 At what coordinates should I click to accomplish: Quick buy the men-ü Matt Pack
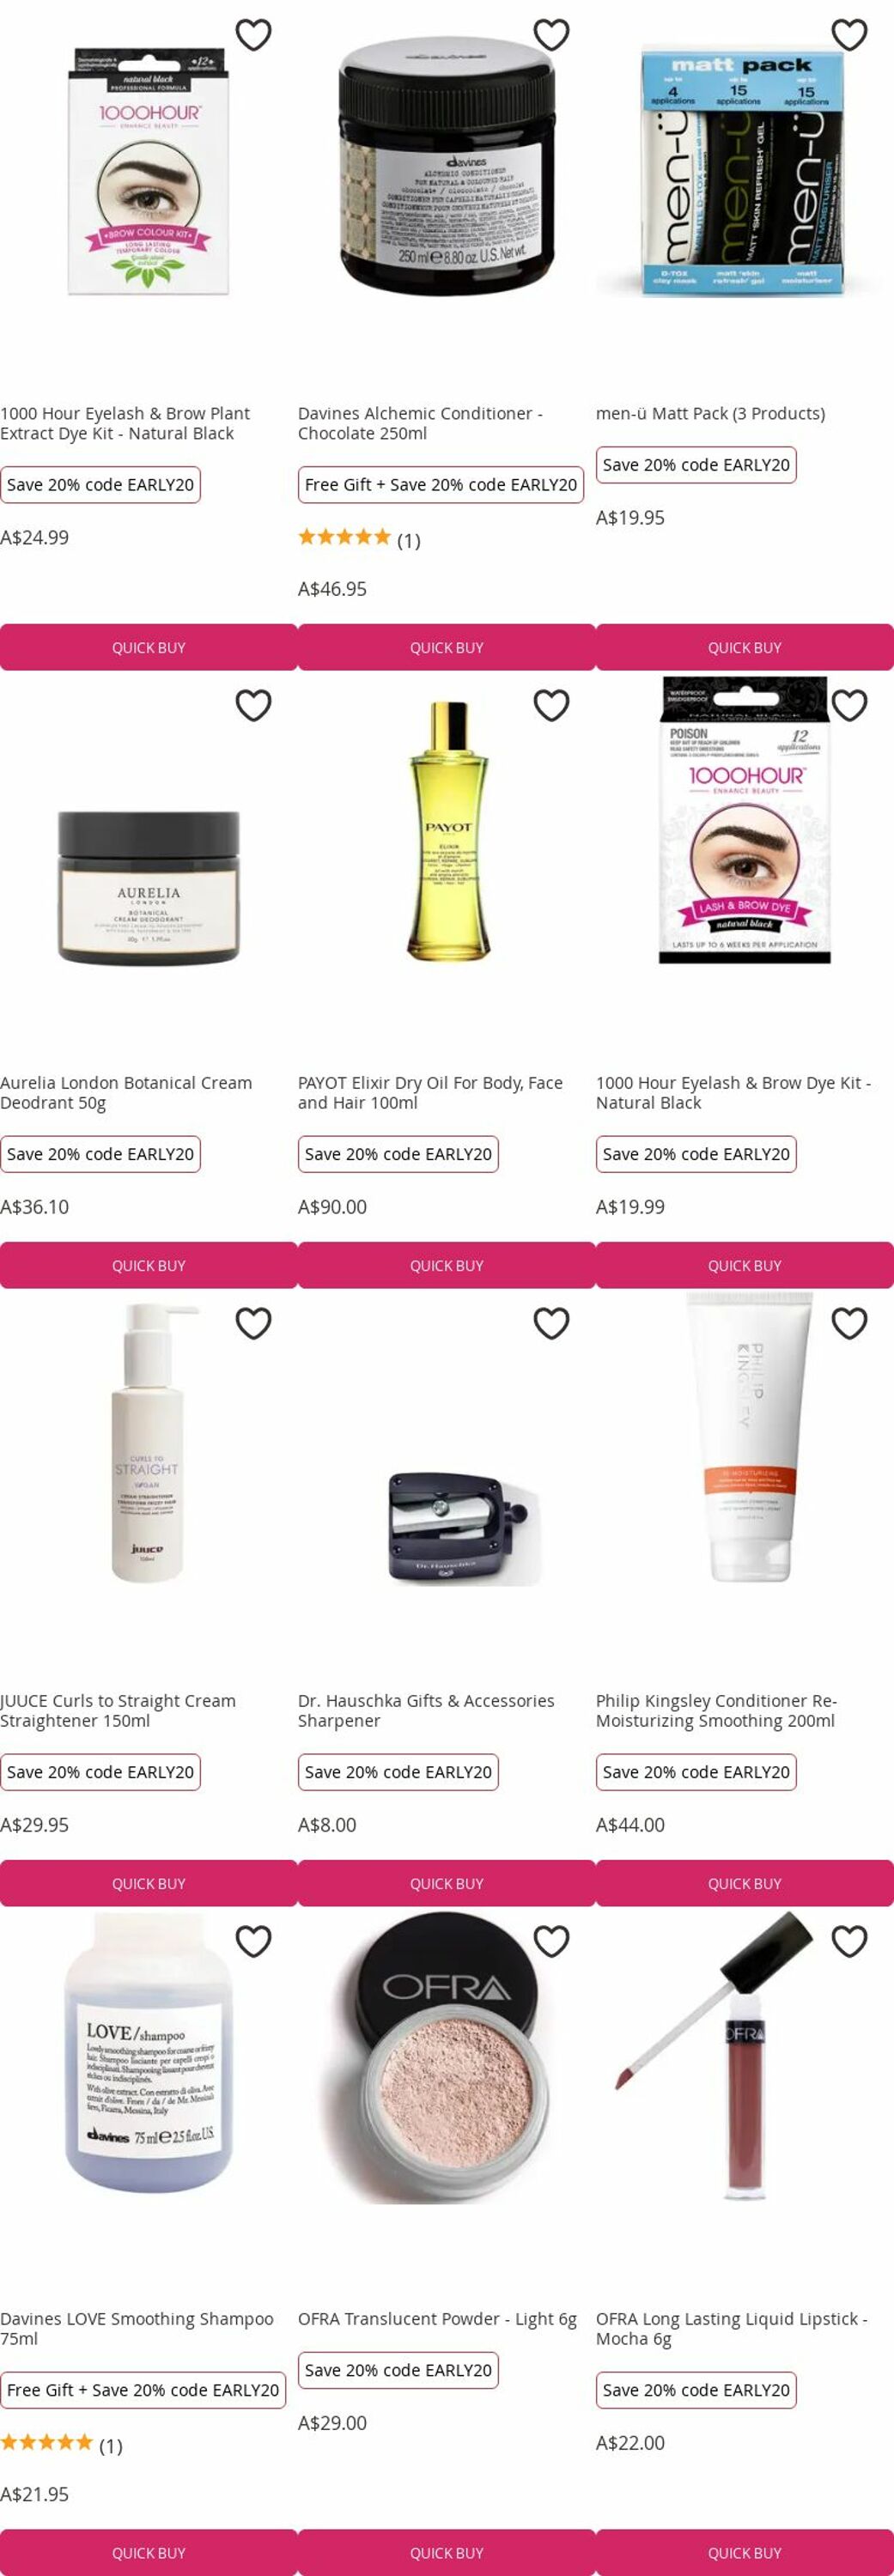coord(745,647)
